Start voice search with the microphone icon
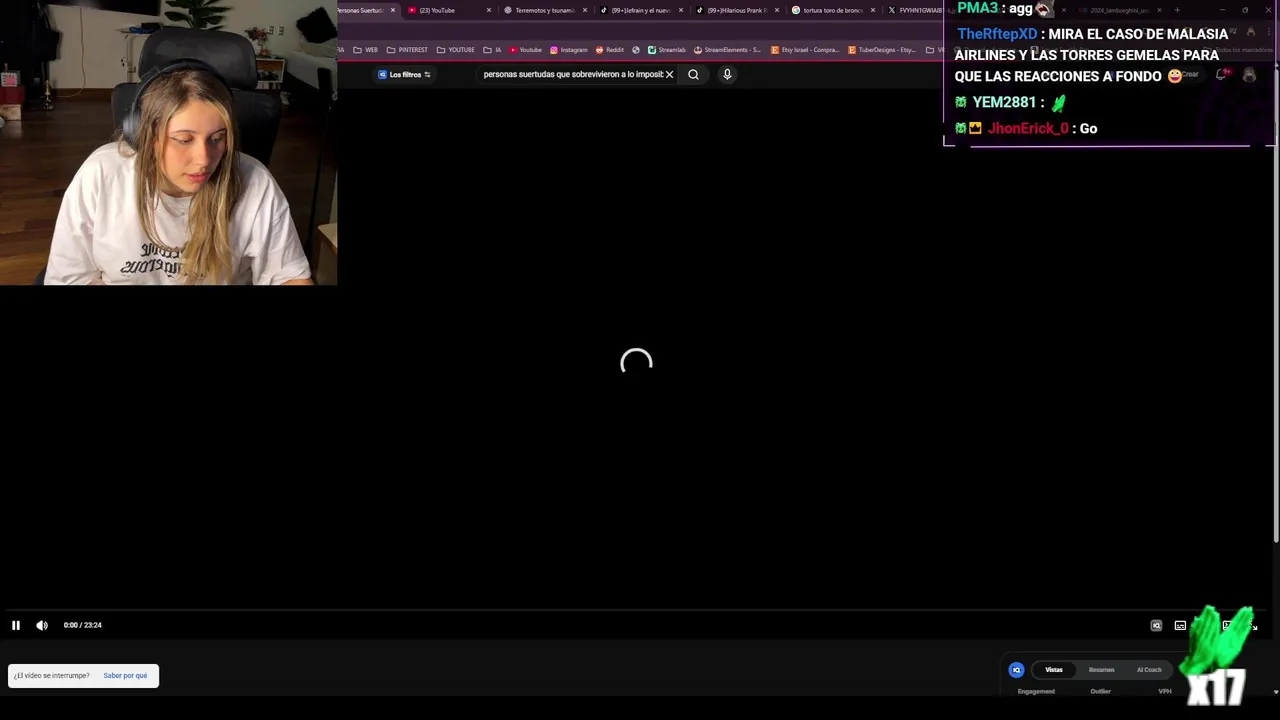The width and height of the screenshot is (1280, 720). 727,74
